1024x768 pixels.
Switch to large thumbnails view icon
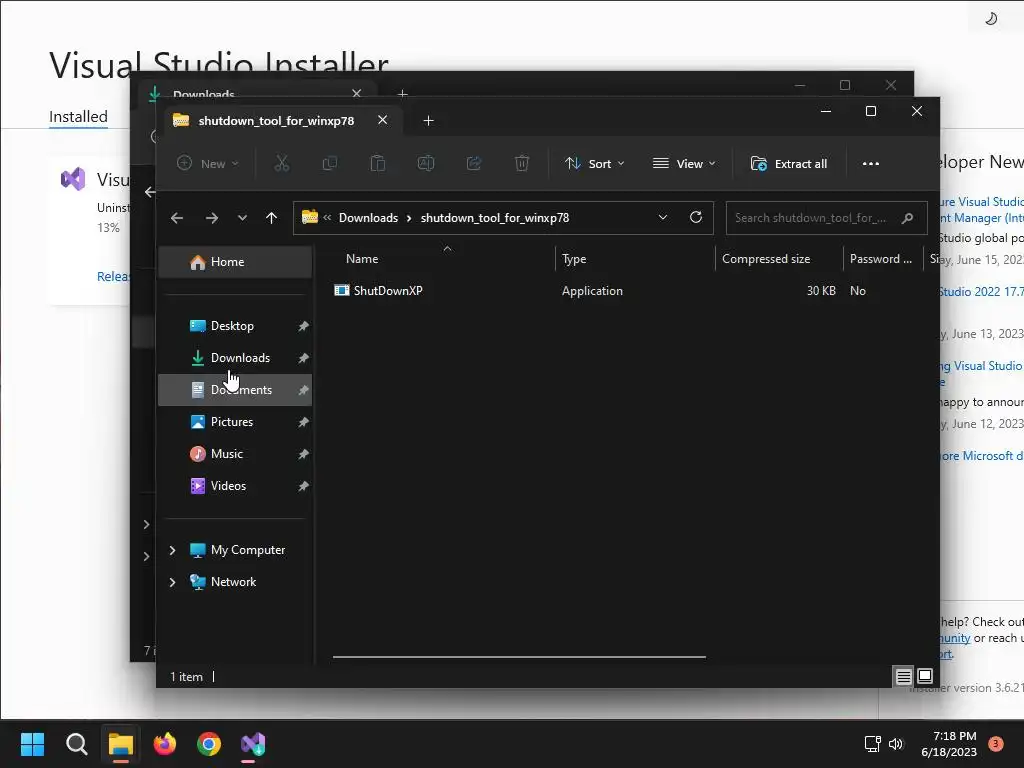925,676
